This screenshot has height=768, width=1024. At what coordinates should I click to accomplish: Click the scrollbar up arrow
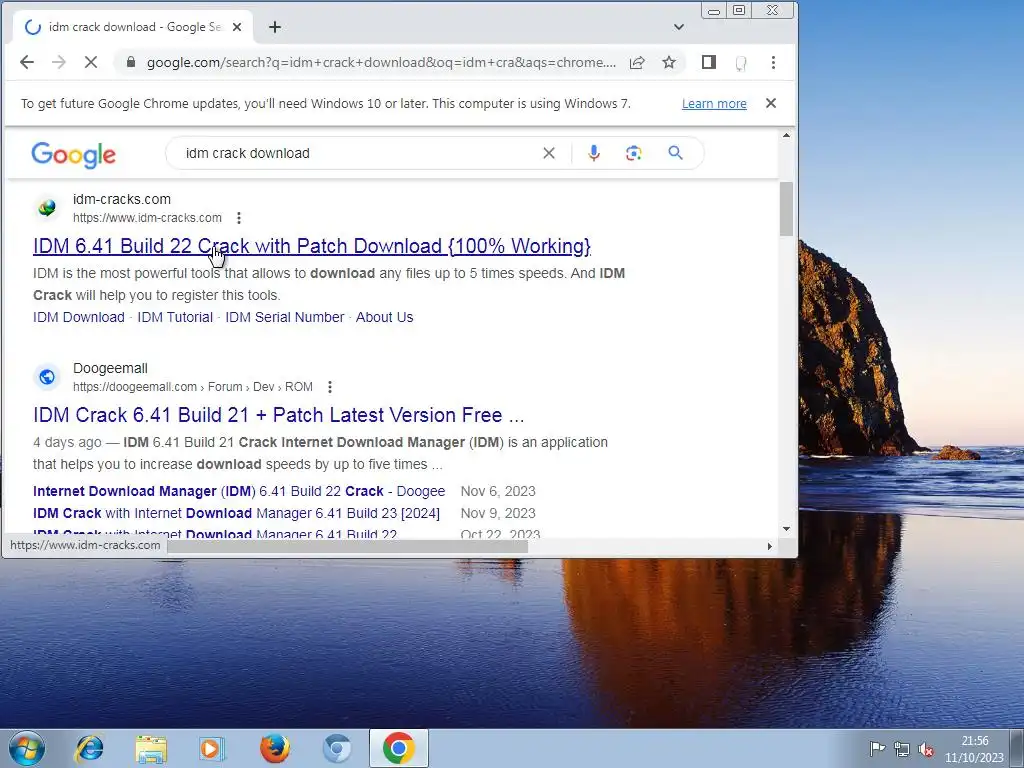tap(786, 135)
